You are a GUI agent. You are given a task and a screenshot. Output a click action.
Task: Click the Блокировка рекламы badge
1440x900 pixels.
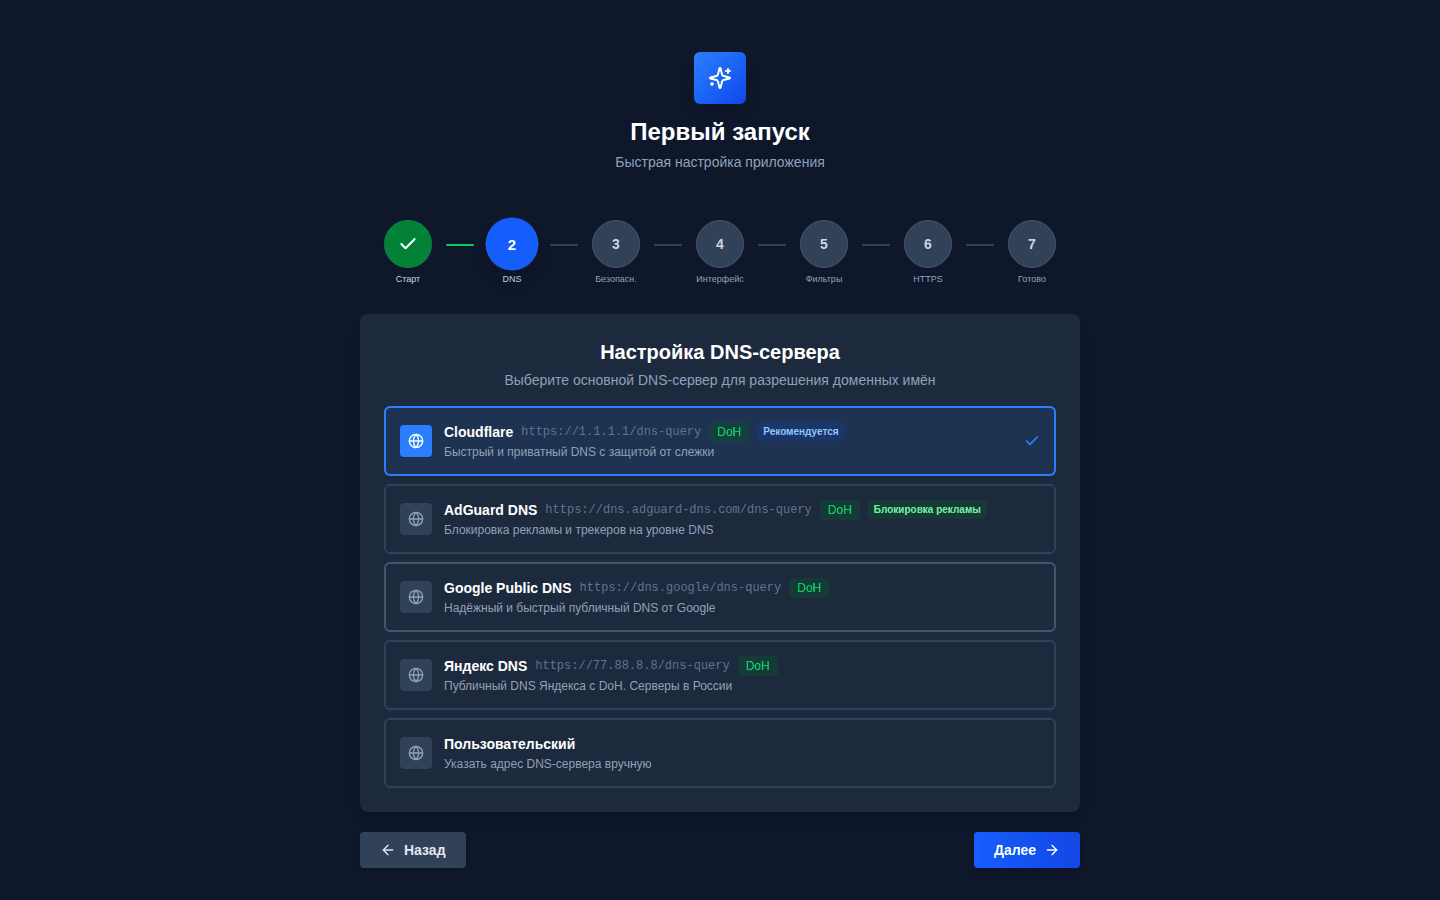click(x=927, y=510)
